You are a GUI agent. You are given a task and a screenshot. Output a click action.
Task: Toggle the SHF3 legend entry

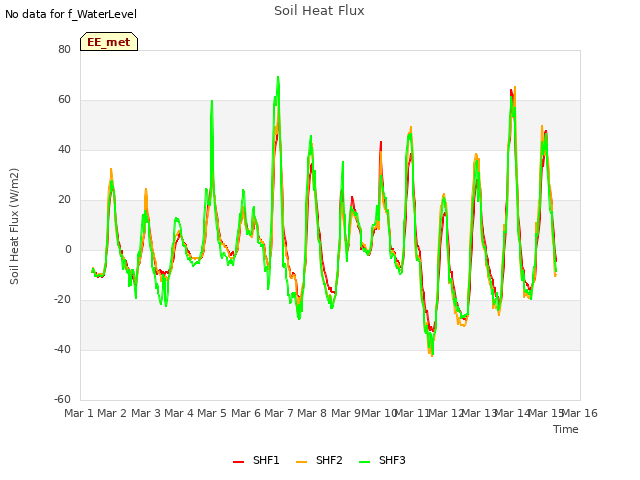click(x=382, y=460)
